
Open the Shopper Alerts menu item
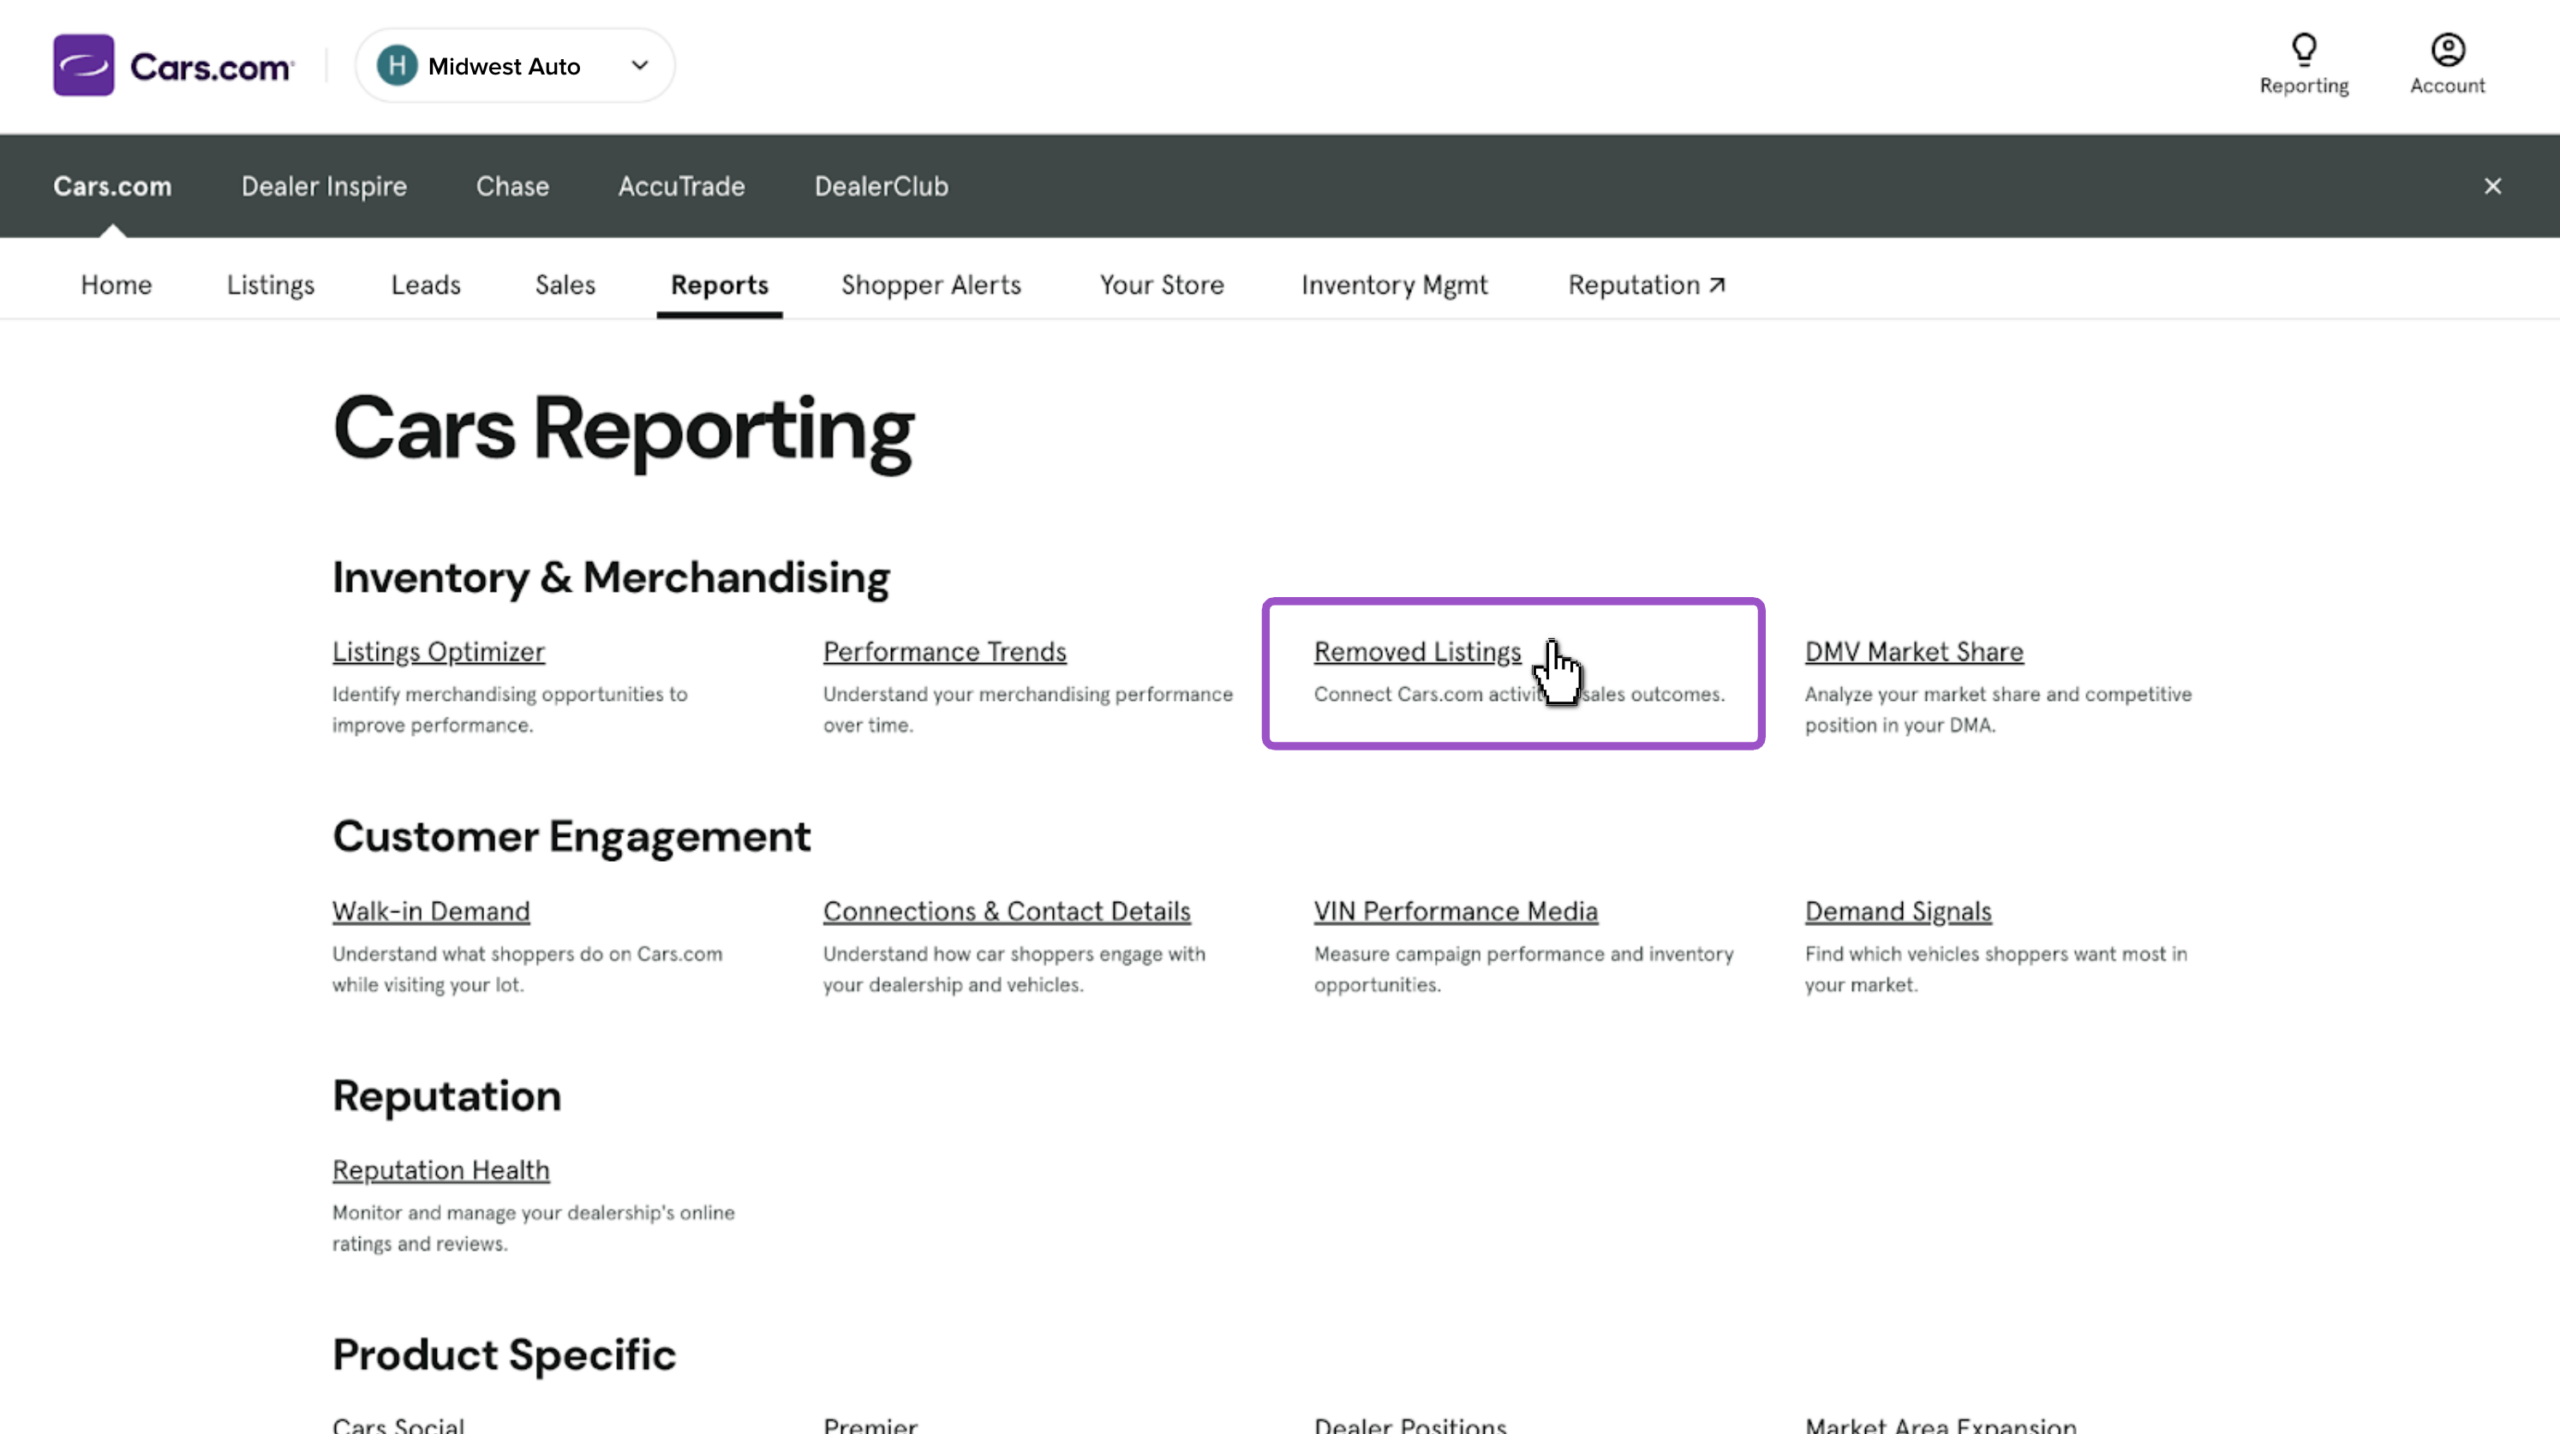pos(931,285)
